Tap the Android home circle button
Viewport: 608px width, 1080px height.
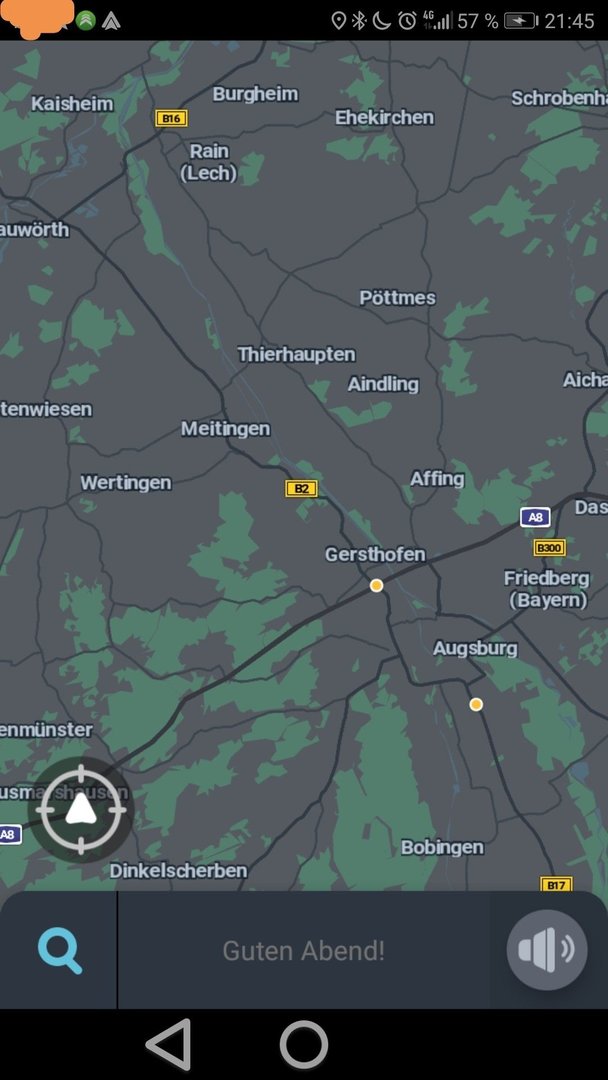pos(304,1044)
